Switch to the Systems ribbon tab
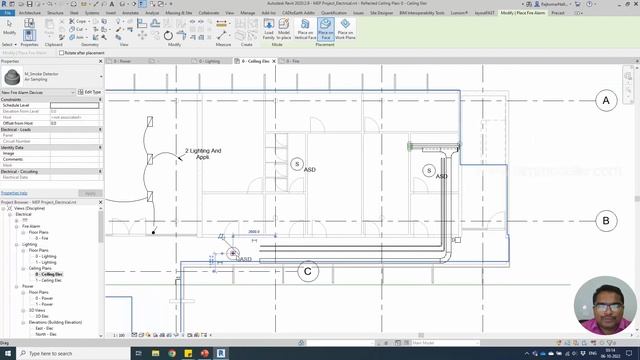 (x=92, y=13)
